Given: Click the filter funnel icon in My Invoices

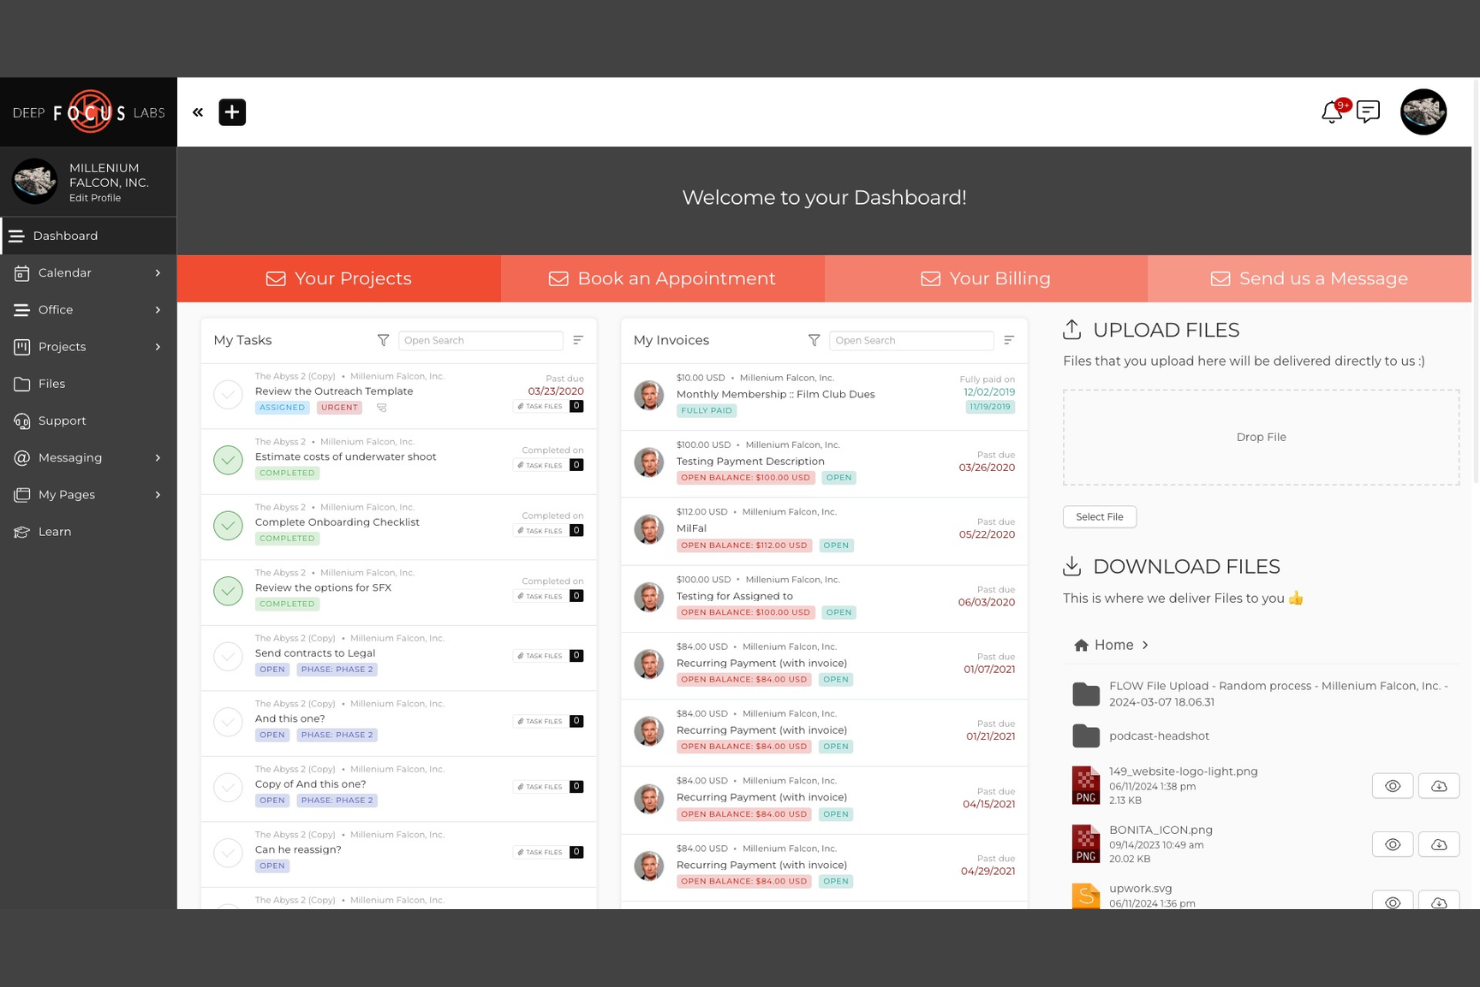Looking at the screenshot, I should 814,340.
